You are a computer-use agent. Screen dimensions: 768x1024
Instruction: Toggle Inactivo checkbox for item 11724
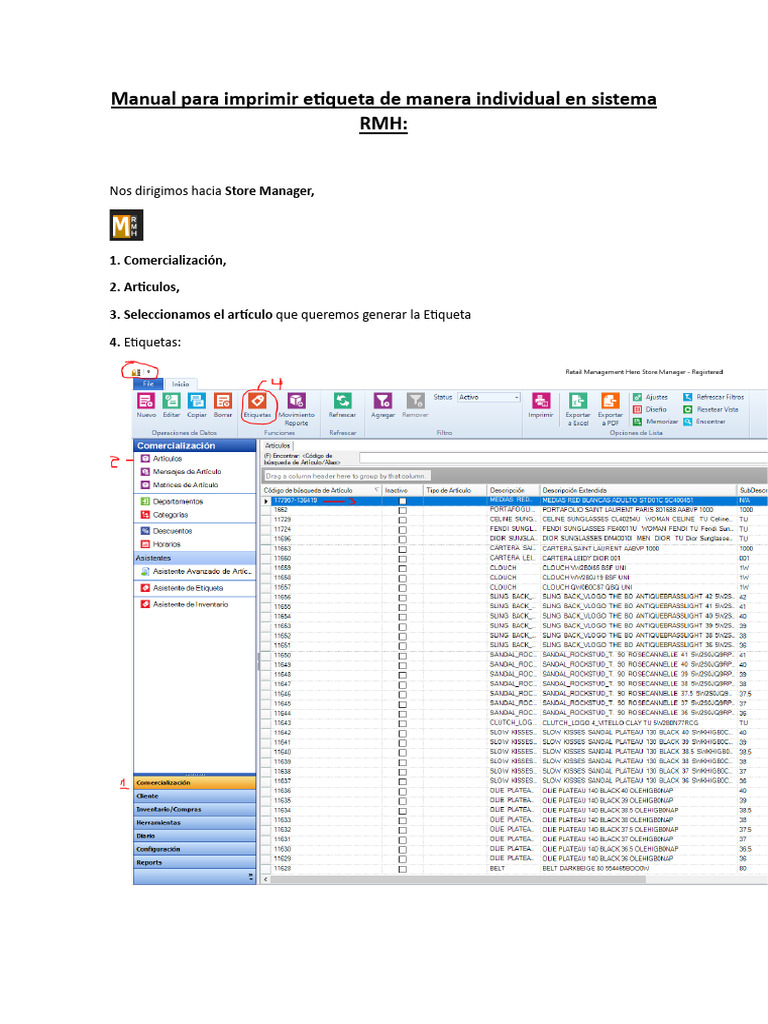coord(402,530)
